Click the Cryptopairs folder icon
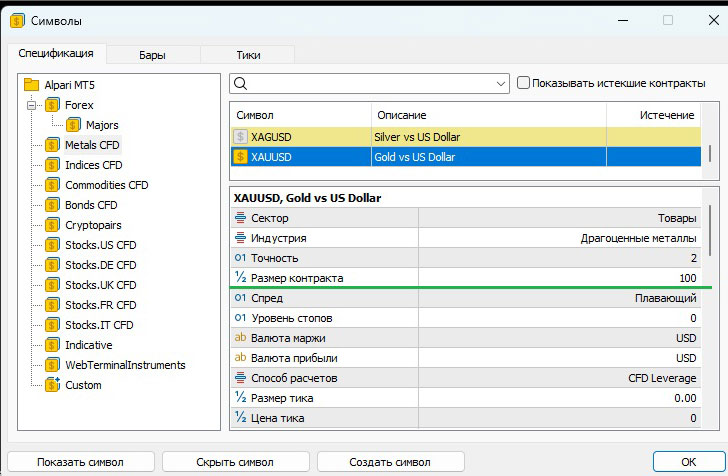Screen dimensions: 728x476 click(x=53, y=225)
